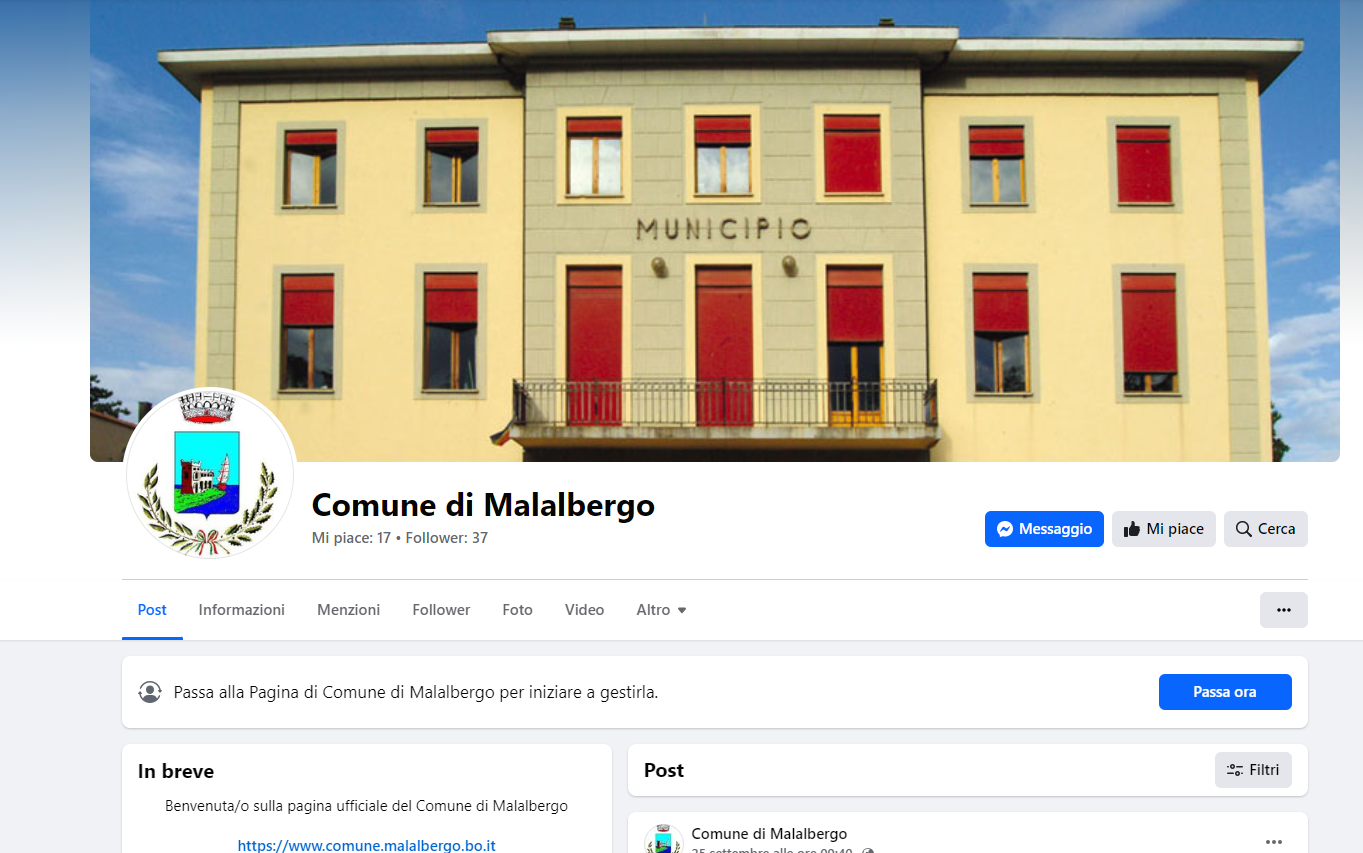
Task: Click the Filtri sliders icon
Action: pos(1235,770)
